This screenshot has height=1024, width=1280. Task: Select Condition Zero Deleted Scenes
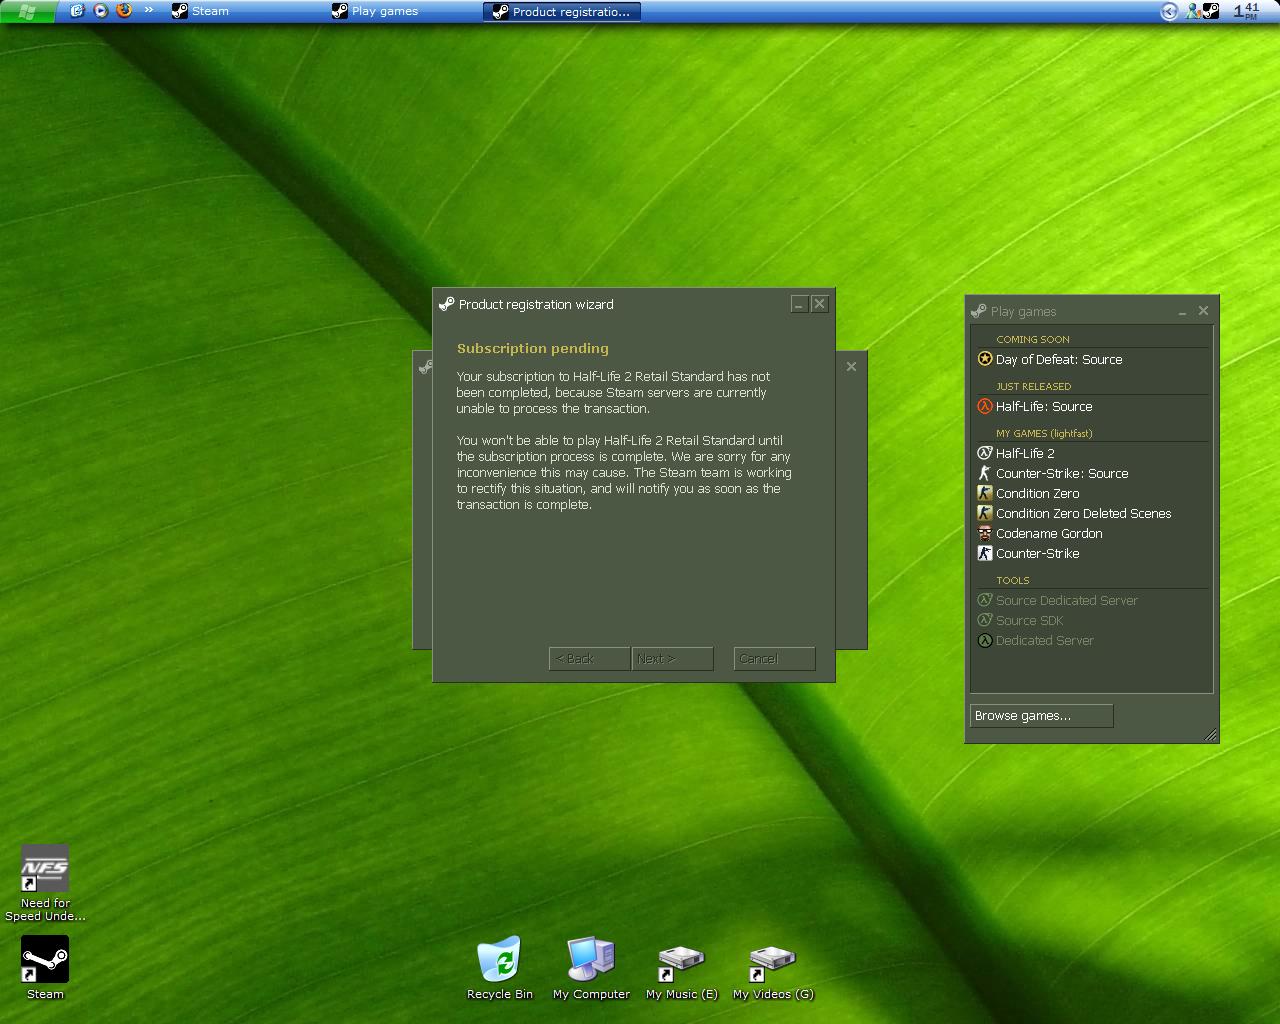point(1083,513)
